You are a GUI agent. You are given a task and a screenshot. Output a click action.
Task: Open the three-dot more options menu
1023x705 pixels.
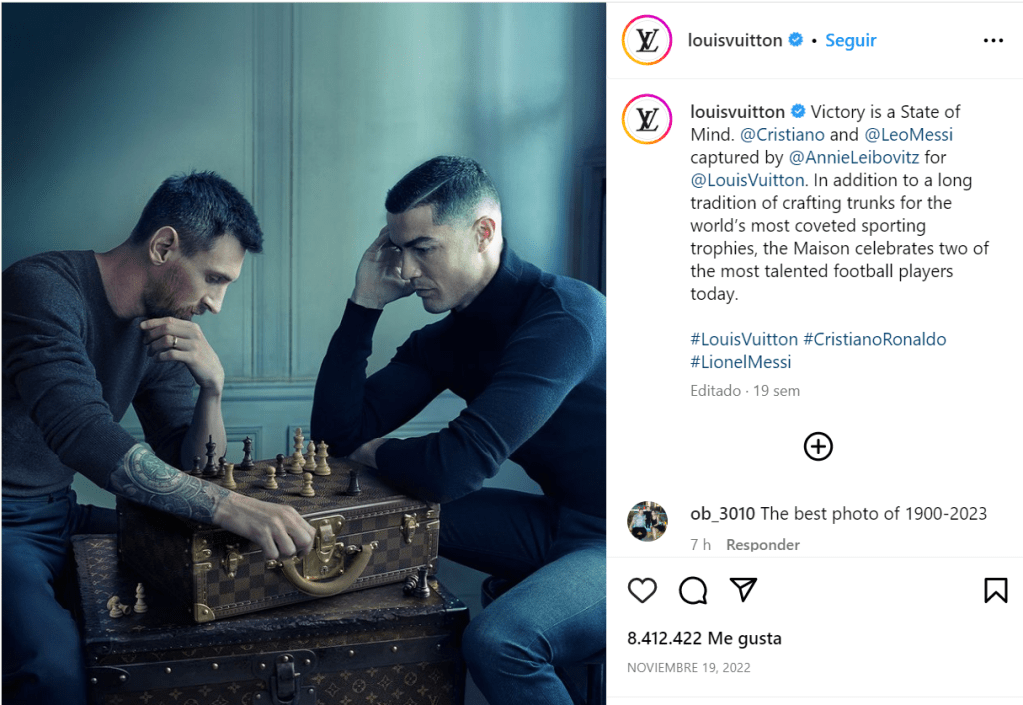pyautogui.click(x=993, y=40)
